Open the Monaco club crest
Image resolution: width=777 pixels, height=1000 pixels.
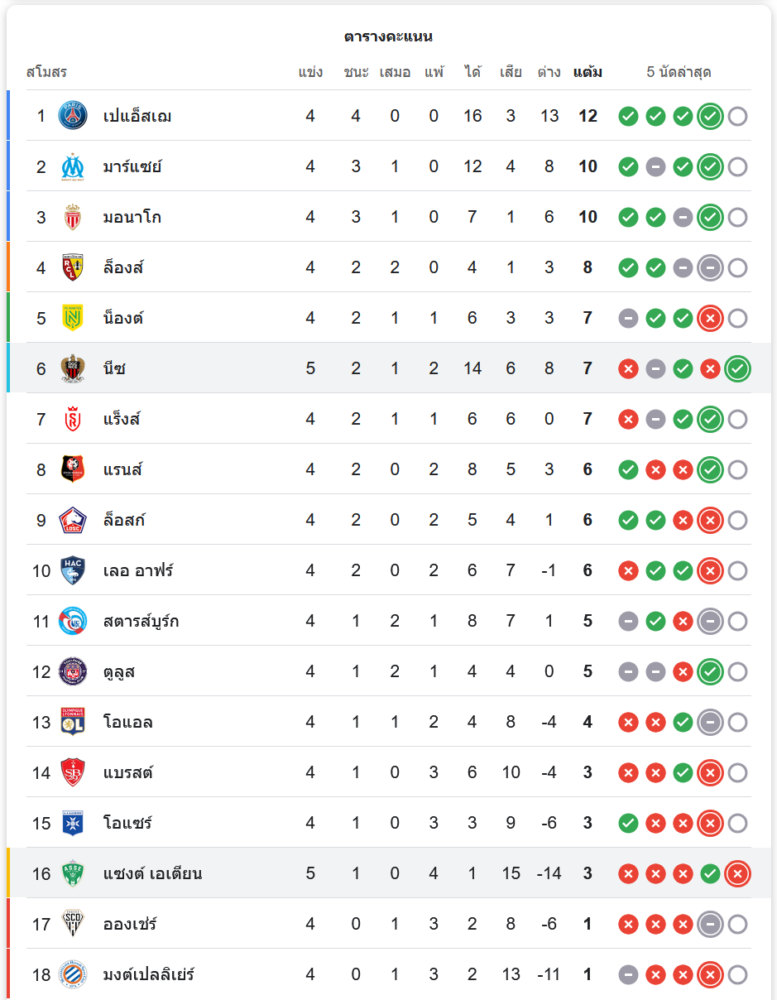point(73,217)
